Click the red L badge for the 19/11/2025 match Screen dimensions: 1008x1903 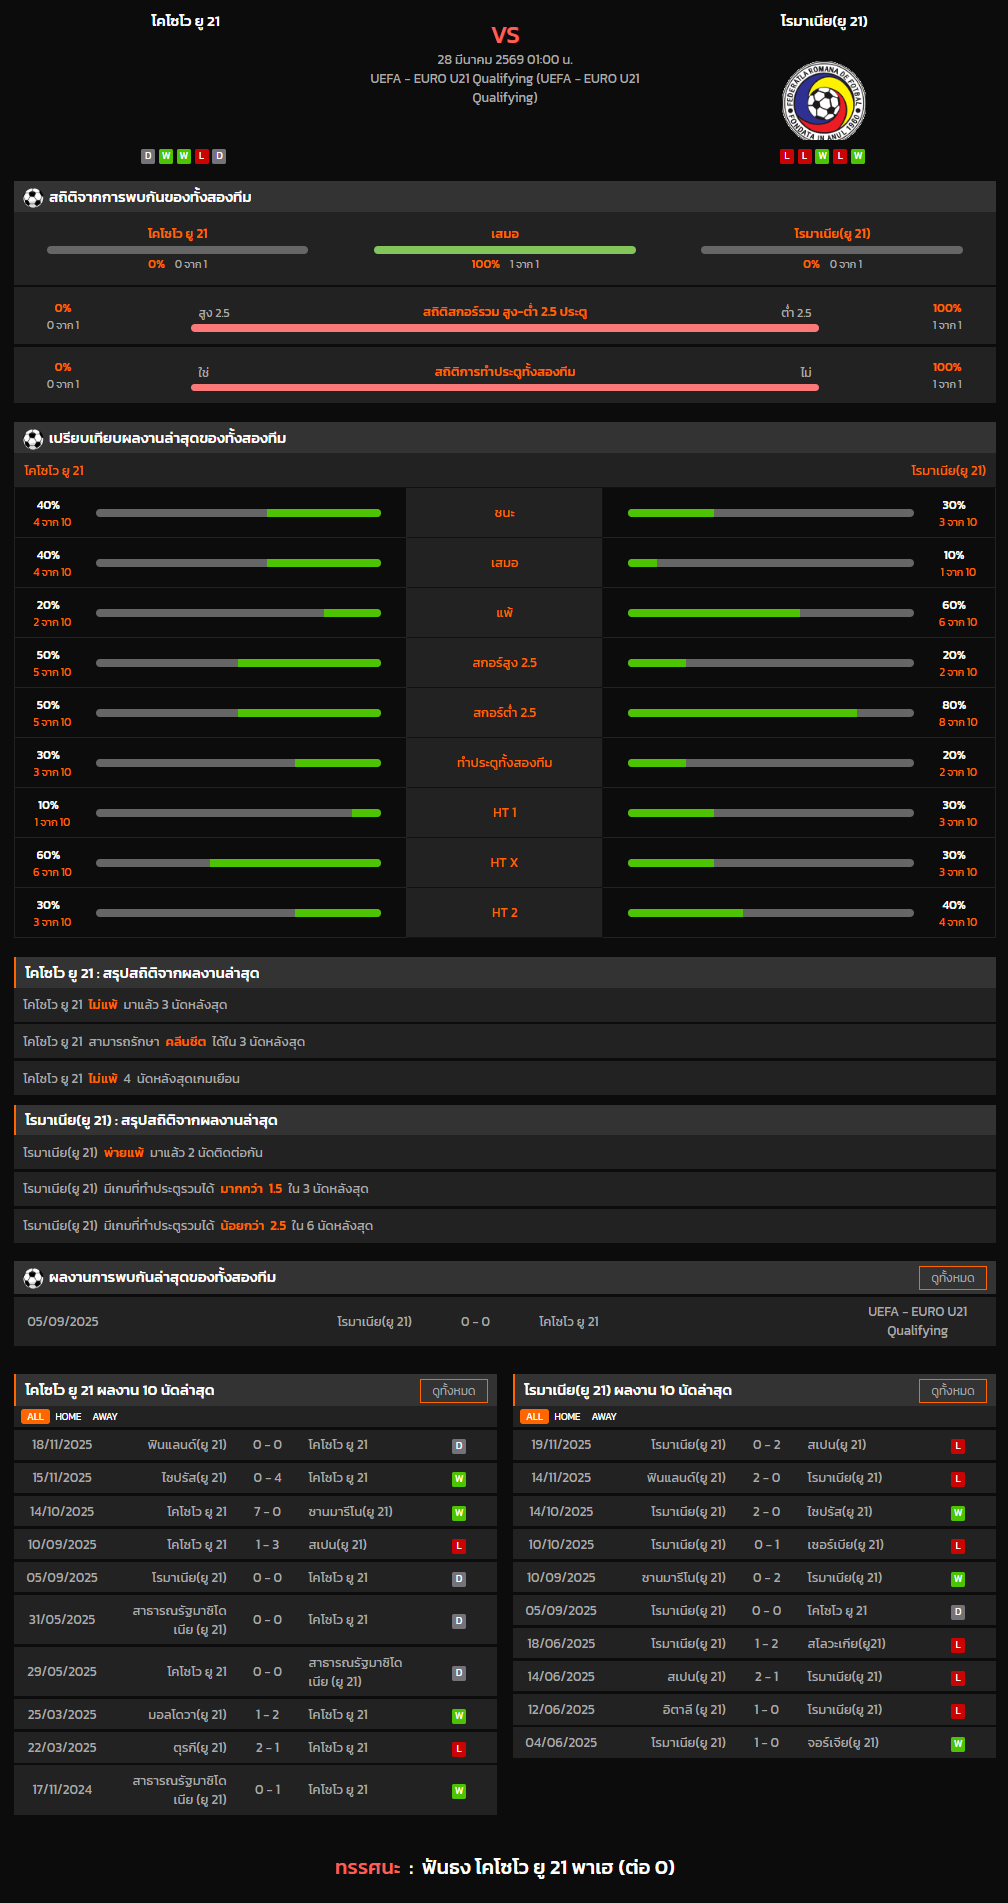pos(958,1446)
